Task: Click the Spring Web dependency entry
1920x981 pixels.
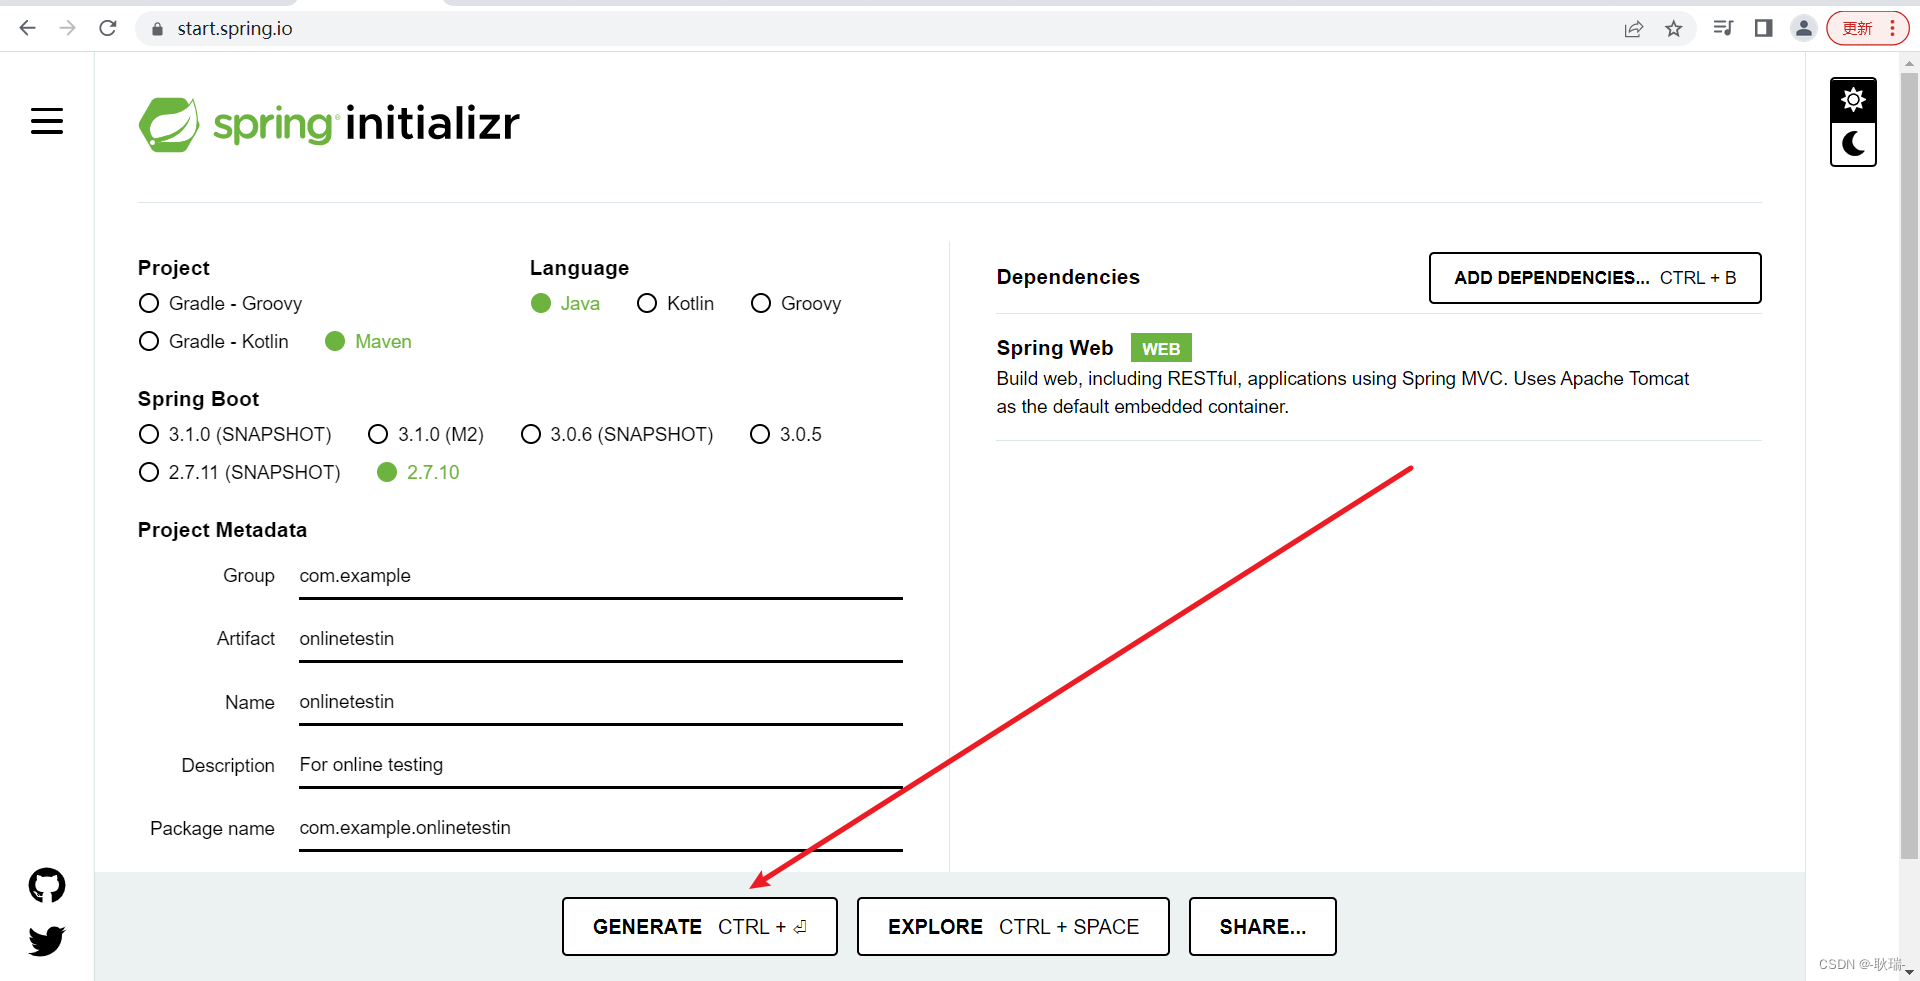Action: [x=1379, y=377]
